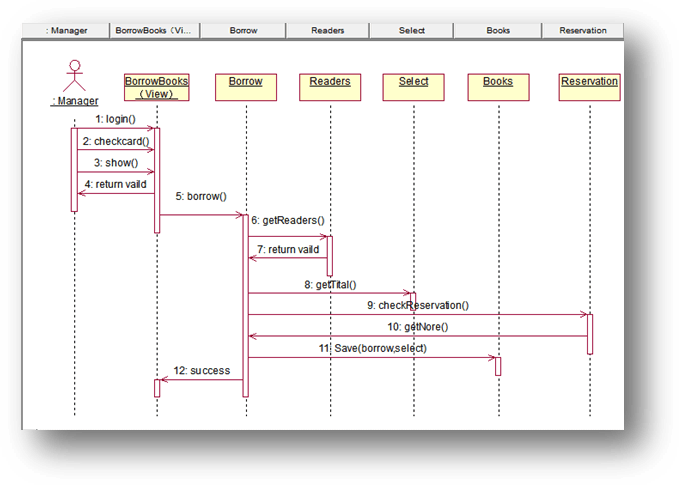This screenshot has width=679, height=485.
Task: Click the '11: Save(borrow,select)' message label
Action: click(373, 349)
